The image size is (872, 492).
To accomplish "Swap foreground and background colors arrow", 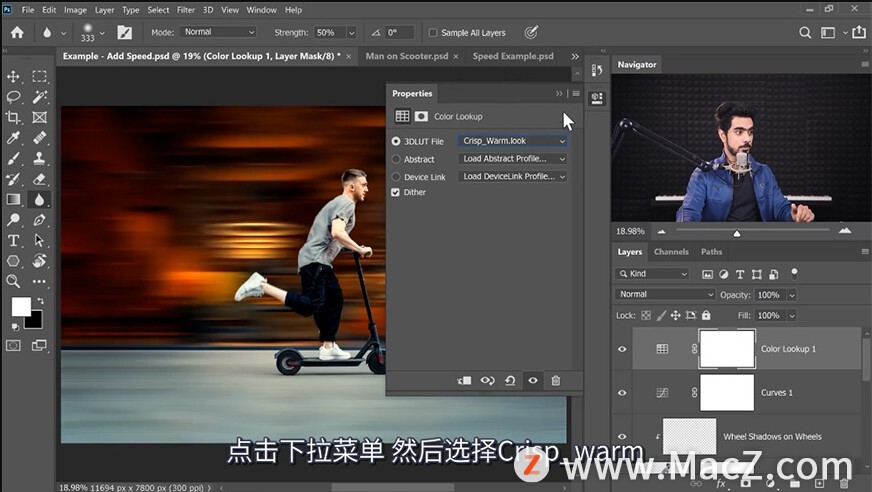I will coord(40,301).
